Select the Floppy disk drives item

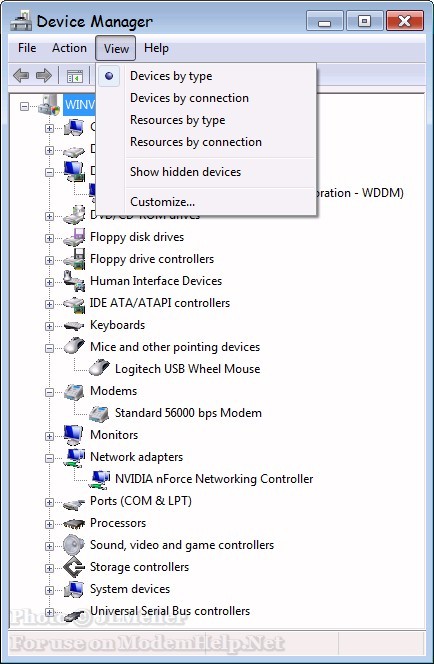click(137, 237)
